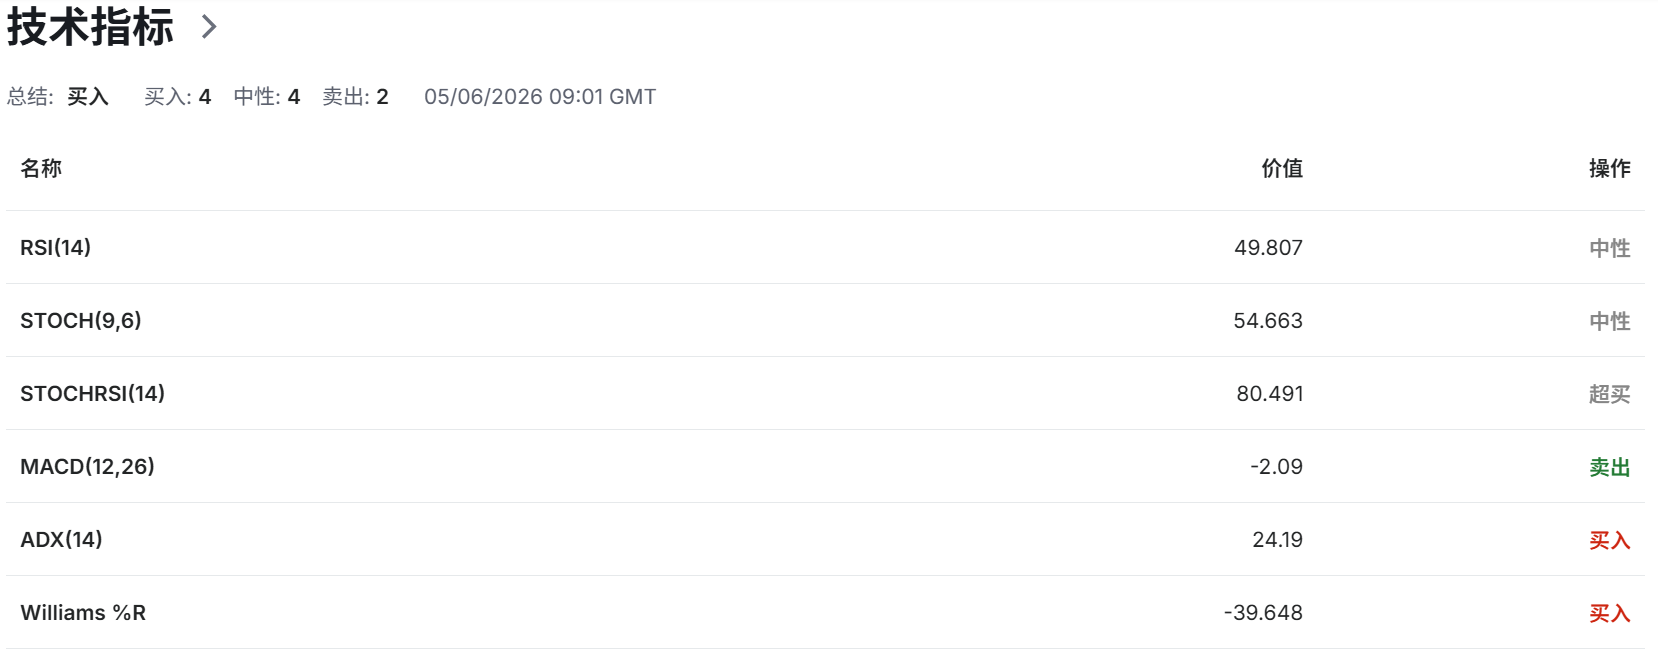The height and width of the screenshot is (663, 1658).
Task: Click the 中性 label for RSI(14)
Action: click(1610, 248)
